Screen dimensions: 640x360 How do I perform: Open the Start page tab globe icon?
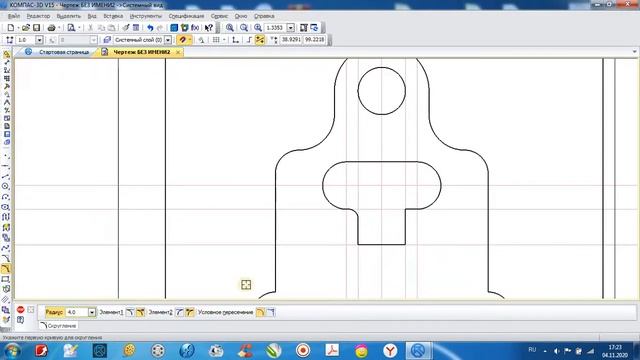pos(28,52)
